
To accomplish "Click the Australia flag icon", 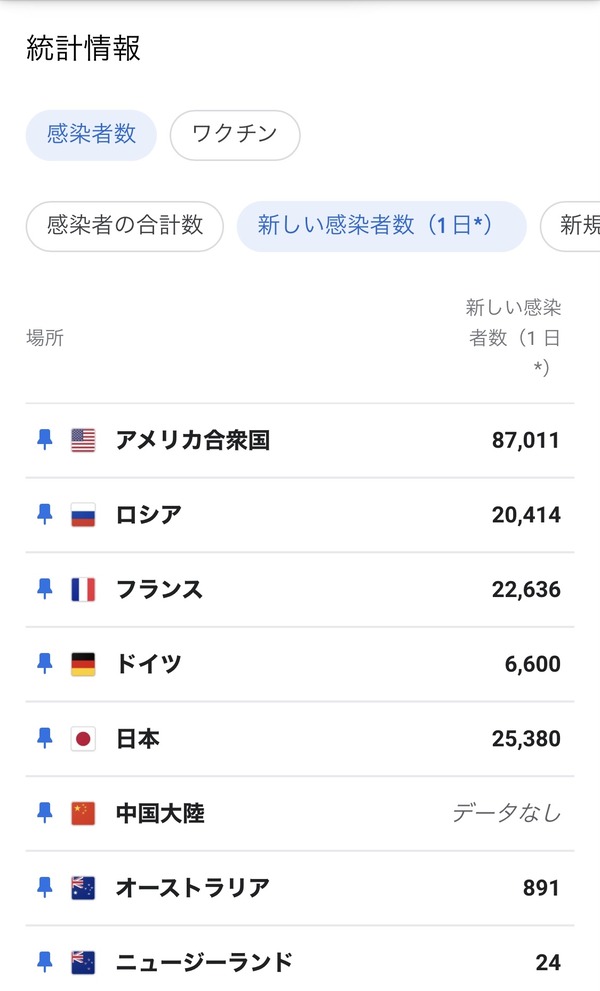I will tap(83, 888).
